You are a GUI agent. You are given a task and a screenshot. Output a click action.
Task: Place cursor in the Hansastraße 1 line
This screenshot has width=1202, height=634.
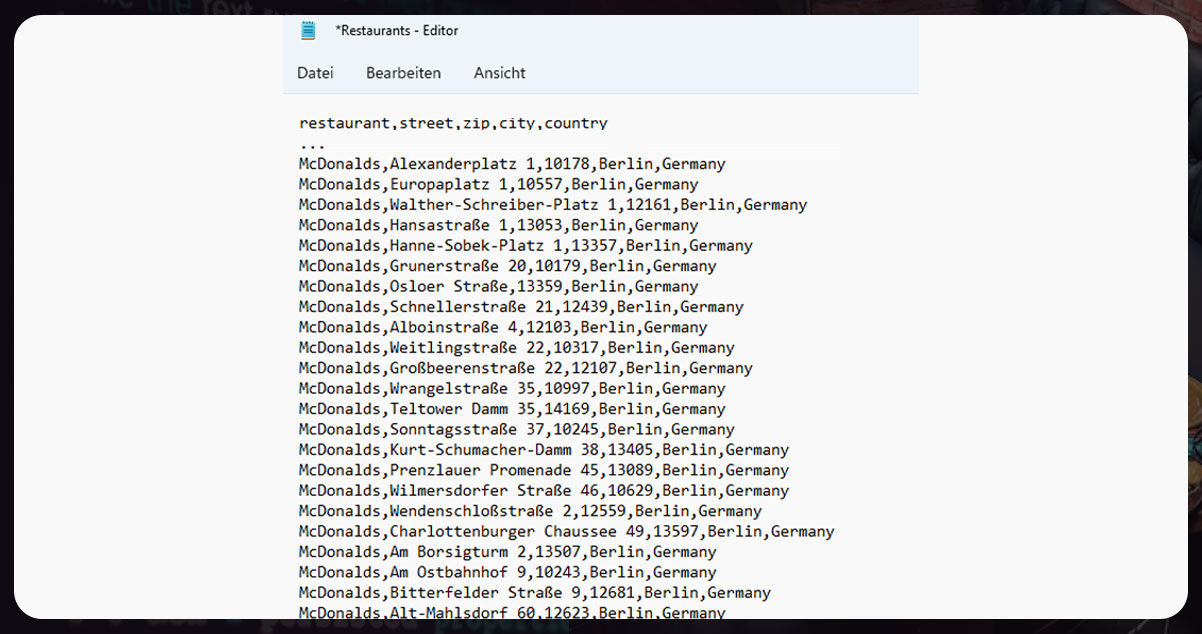[498, 226]
